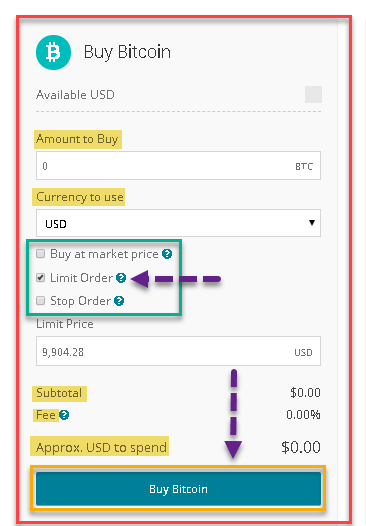366x526 pixels.
Task: Enable Buy at market price checkbox
Action: [x=41, y=253]
